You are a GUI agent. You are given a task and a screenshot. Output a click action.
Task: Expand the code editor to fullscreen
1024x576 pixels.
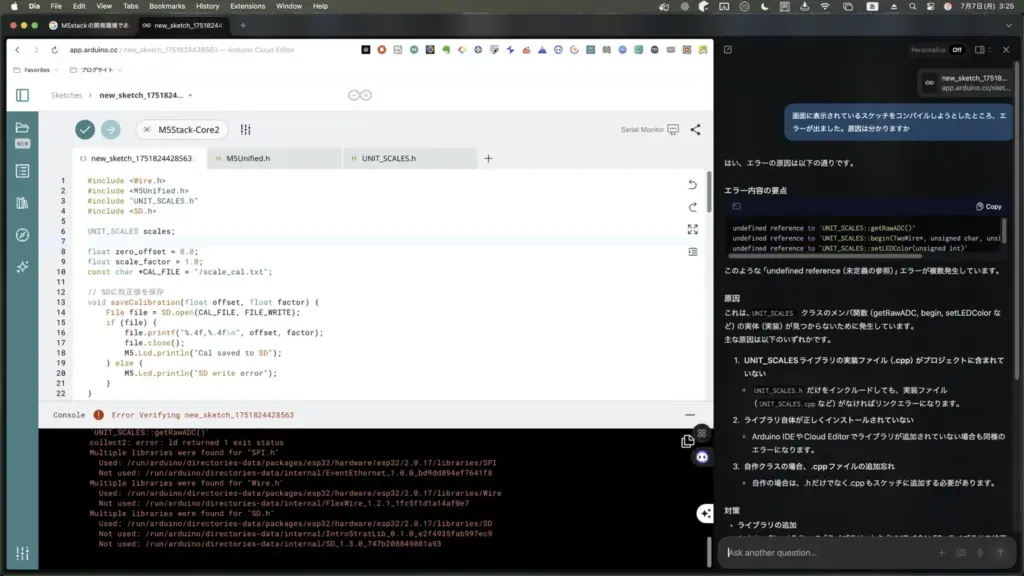coord(692,229)
